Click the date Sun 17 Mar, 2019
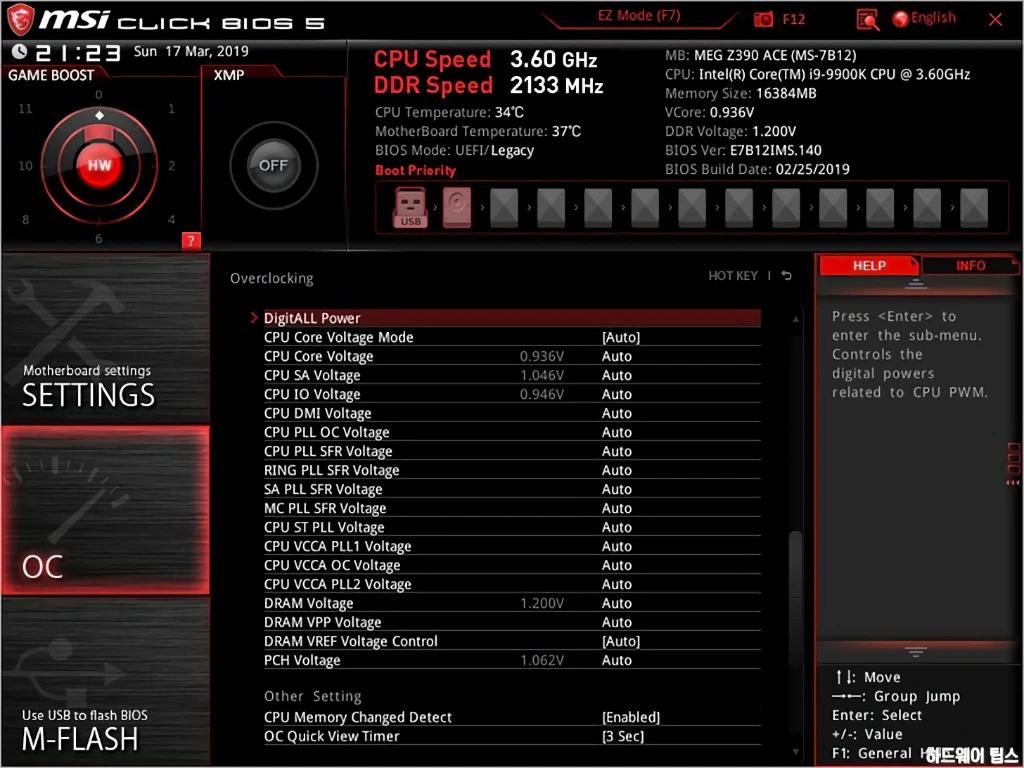 pos(191,51)
